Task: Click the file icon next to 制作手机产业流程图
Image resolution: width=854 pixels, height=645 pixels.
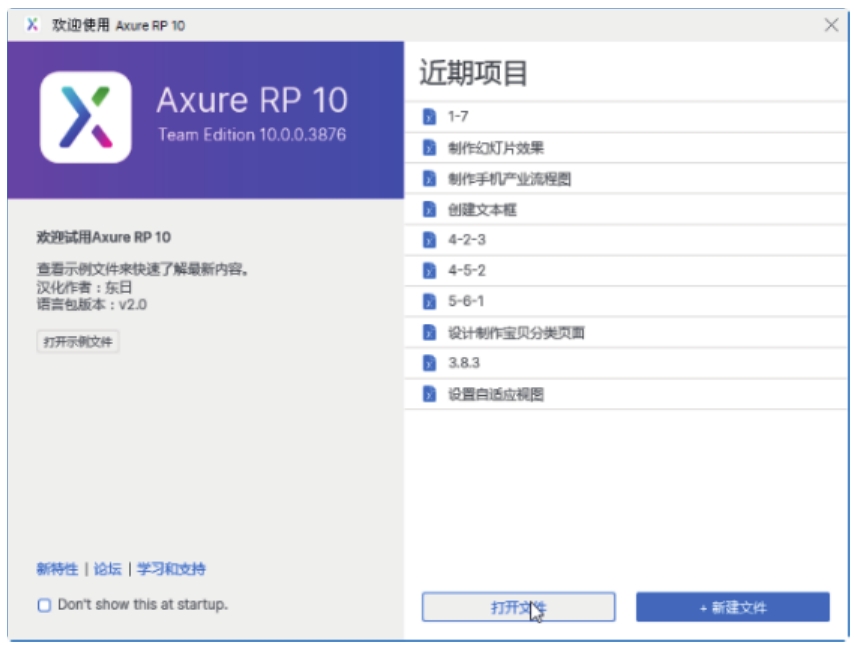Action: (429, 179)
